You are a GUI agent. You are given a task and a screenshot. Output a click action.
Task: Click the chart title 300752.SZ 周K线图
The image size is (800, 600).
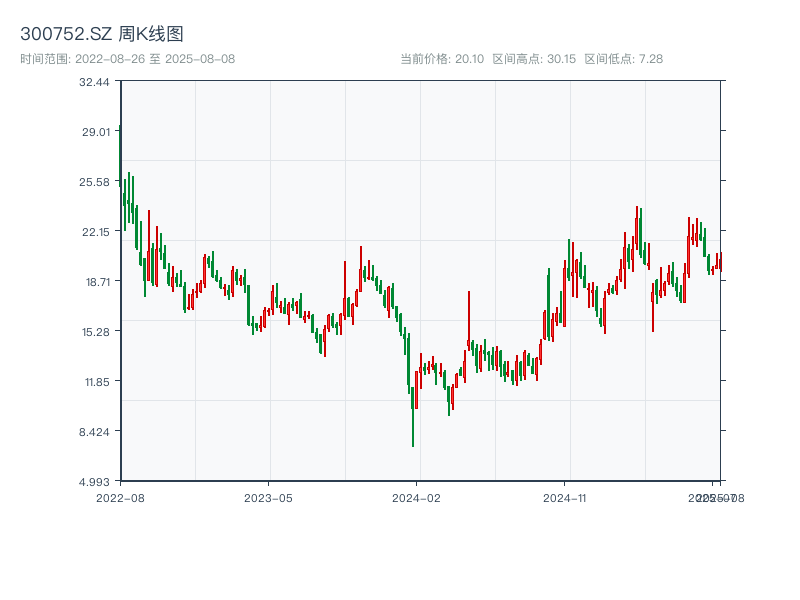click(x=101, y=35)
